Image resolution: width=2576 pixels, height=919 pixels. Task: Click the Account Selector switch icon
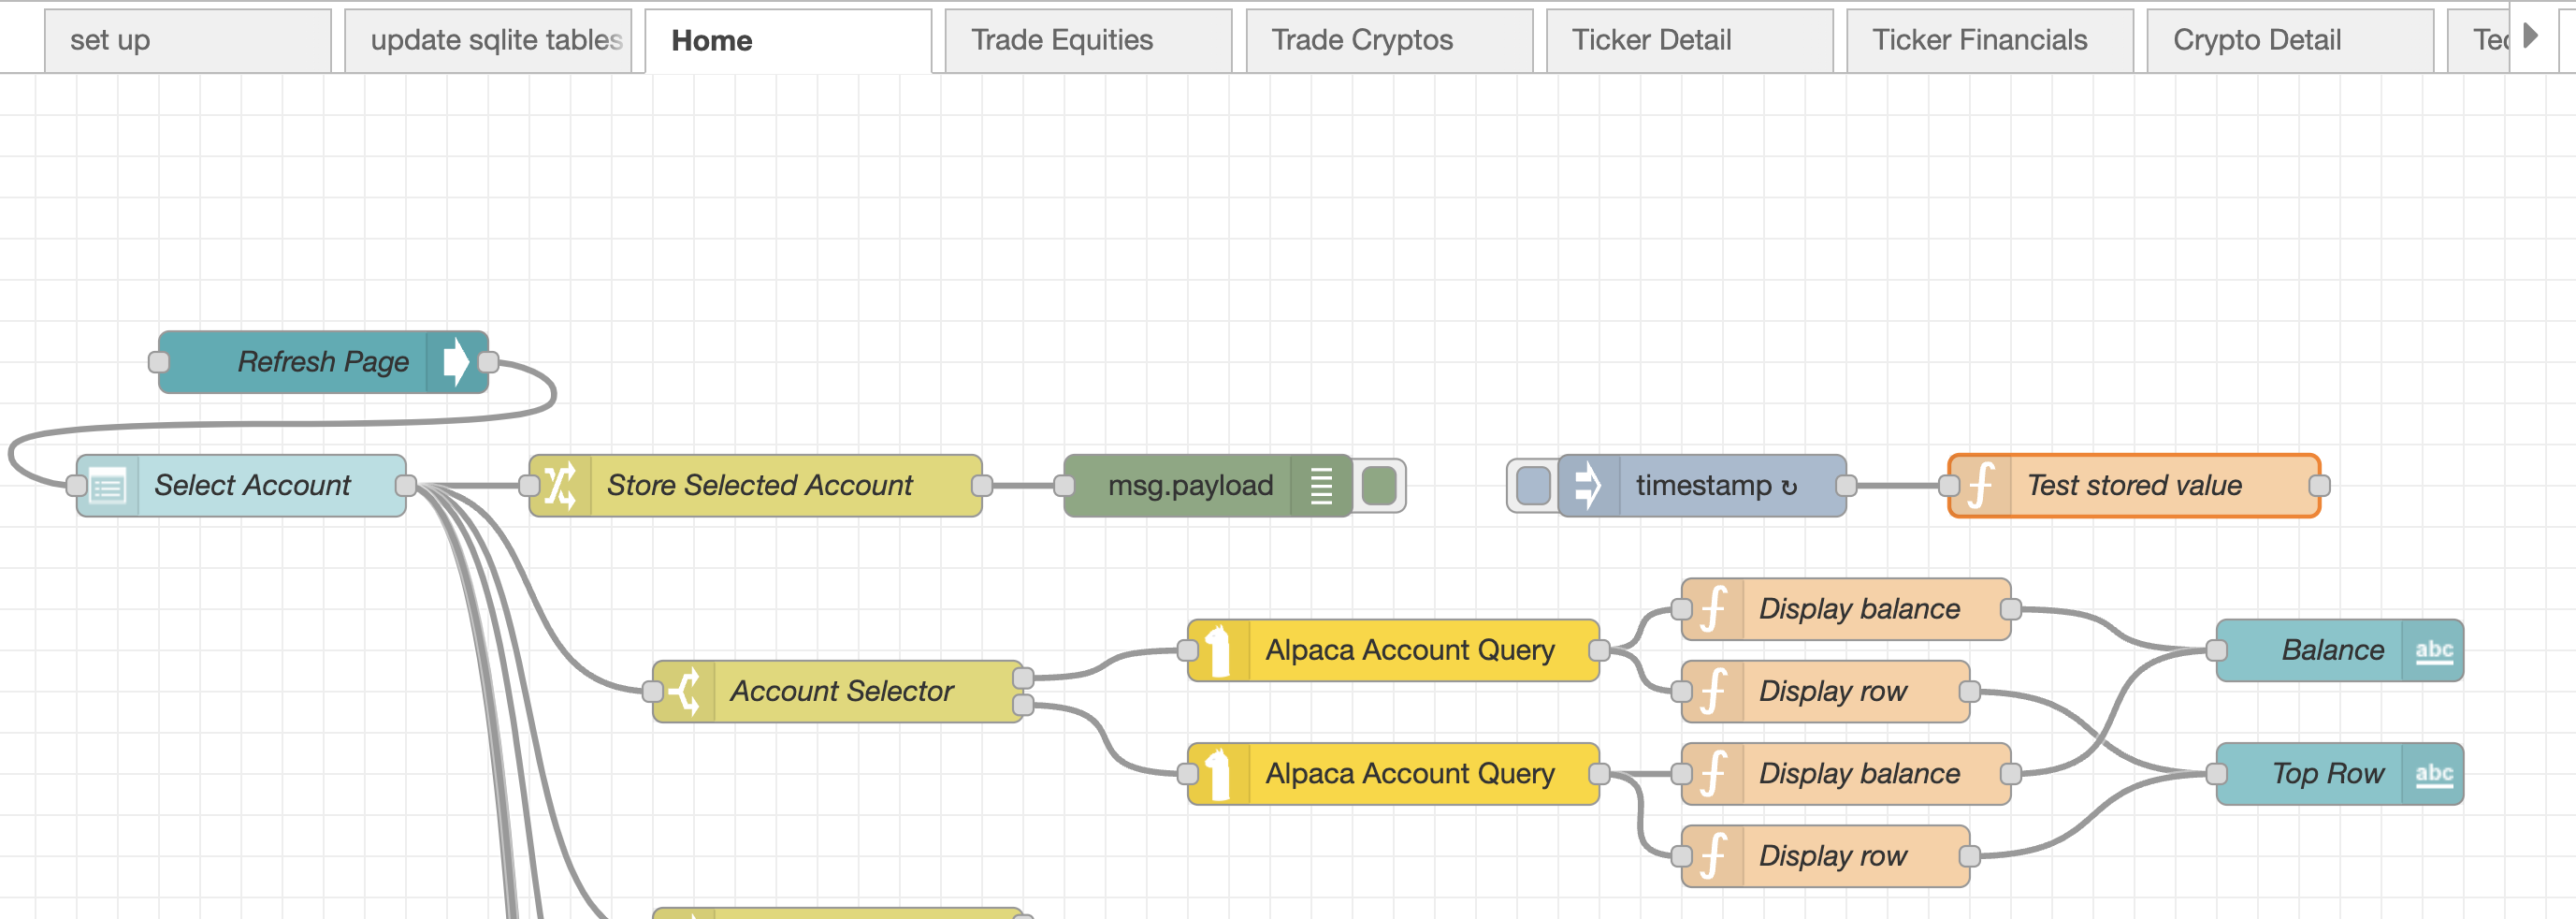(684, 691)
